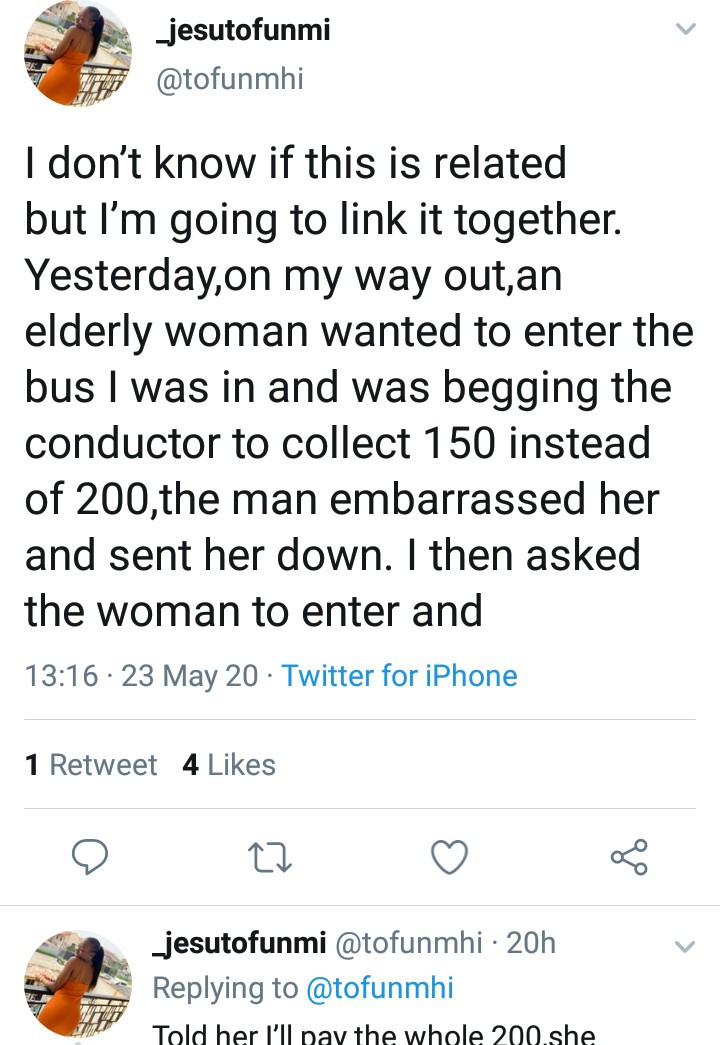Tap the 13:16 · 23 May 20 timestamp
Screen dimensions: 720x1045
point(141,676)
